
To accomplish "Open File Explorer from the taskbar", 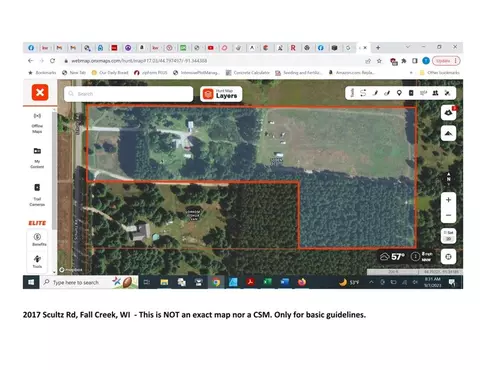I will pyautogui.click(x=164, y=282).
